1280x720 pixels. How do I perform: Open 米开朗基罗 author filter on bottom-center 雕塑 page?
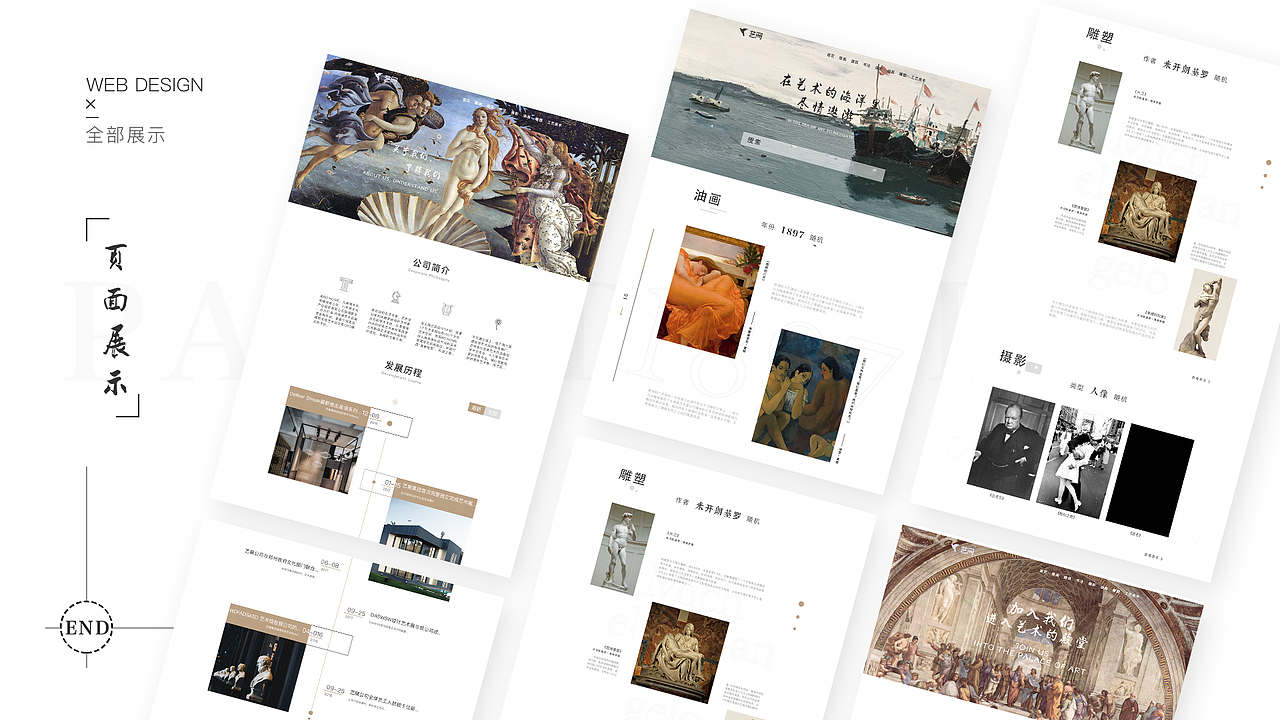tap(718, 510)
